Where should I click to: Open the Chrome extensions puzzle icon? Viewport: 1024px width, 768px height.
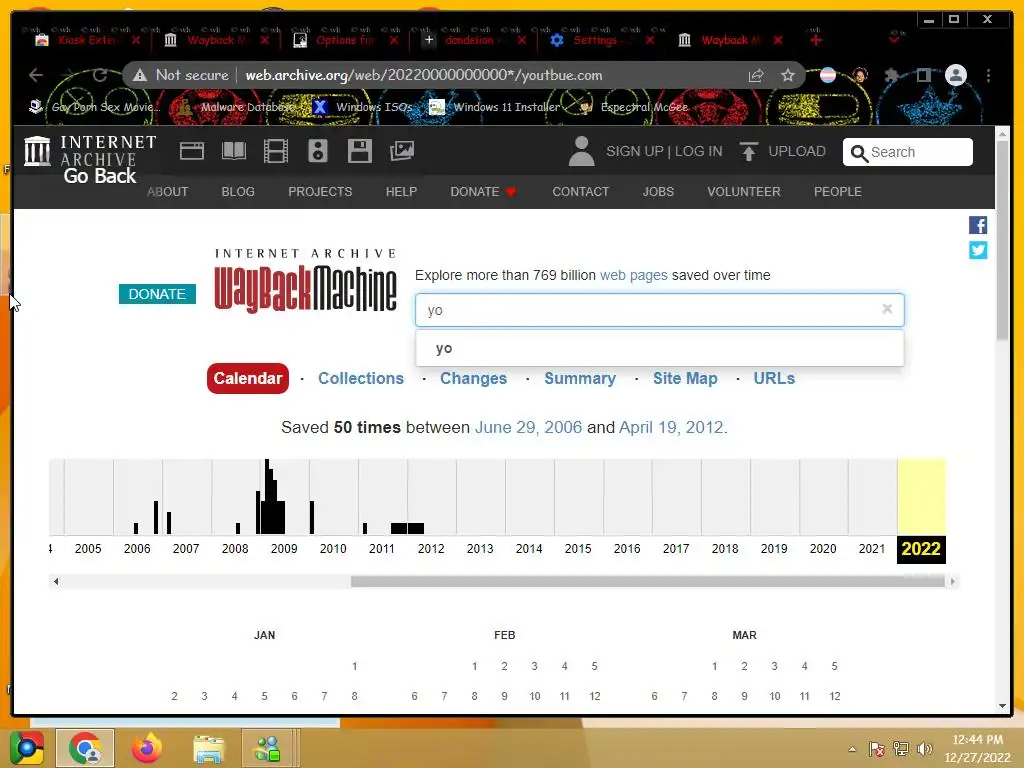pos(891,76)
